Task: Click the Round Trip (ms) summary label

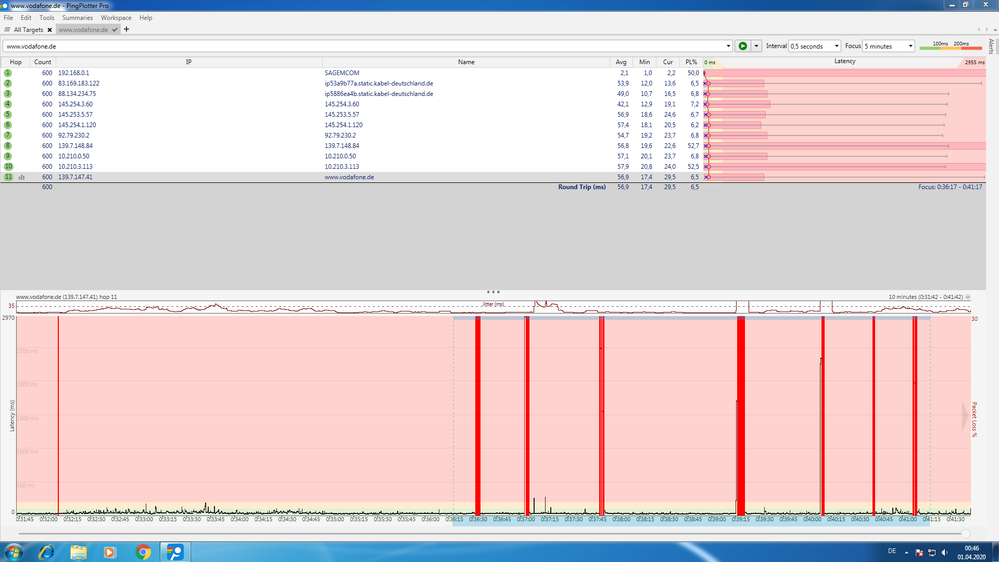Action: tap(582, 187)
